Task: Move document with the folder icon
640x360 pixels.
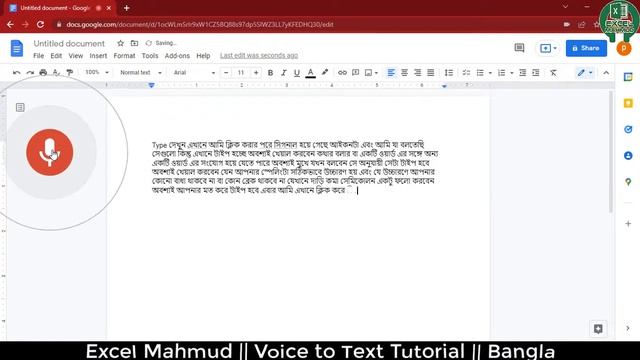Action: tap(134, 43)
